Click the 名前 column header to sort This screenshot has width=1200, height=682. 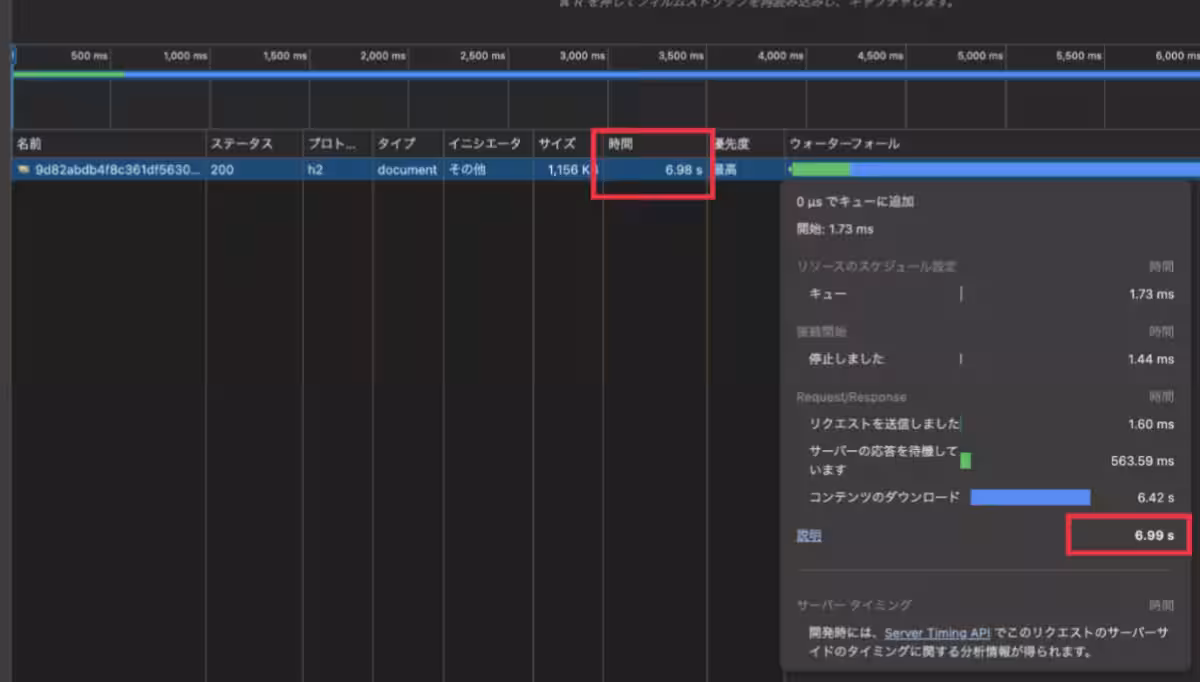tap(28, 143)
